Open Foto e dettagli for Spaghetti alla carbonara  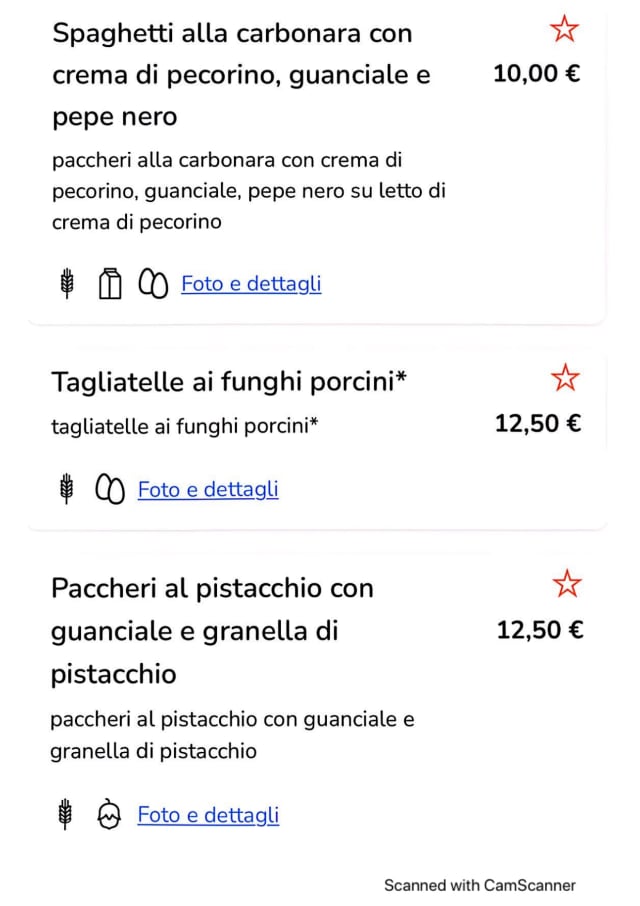[x=251, y=284]
